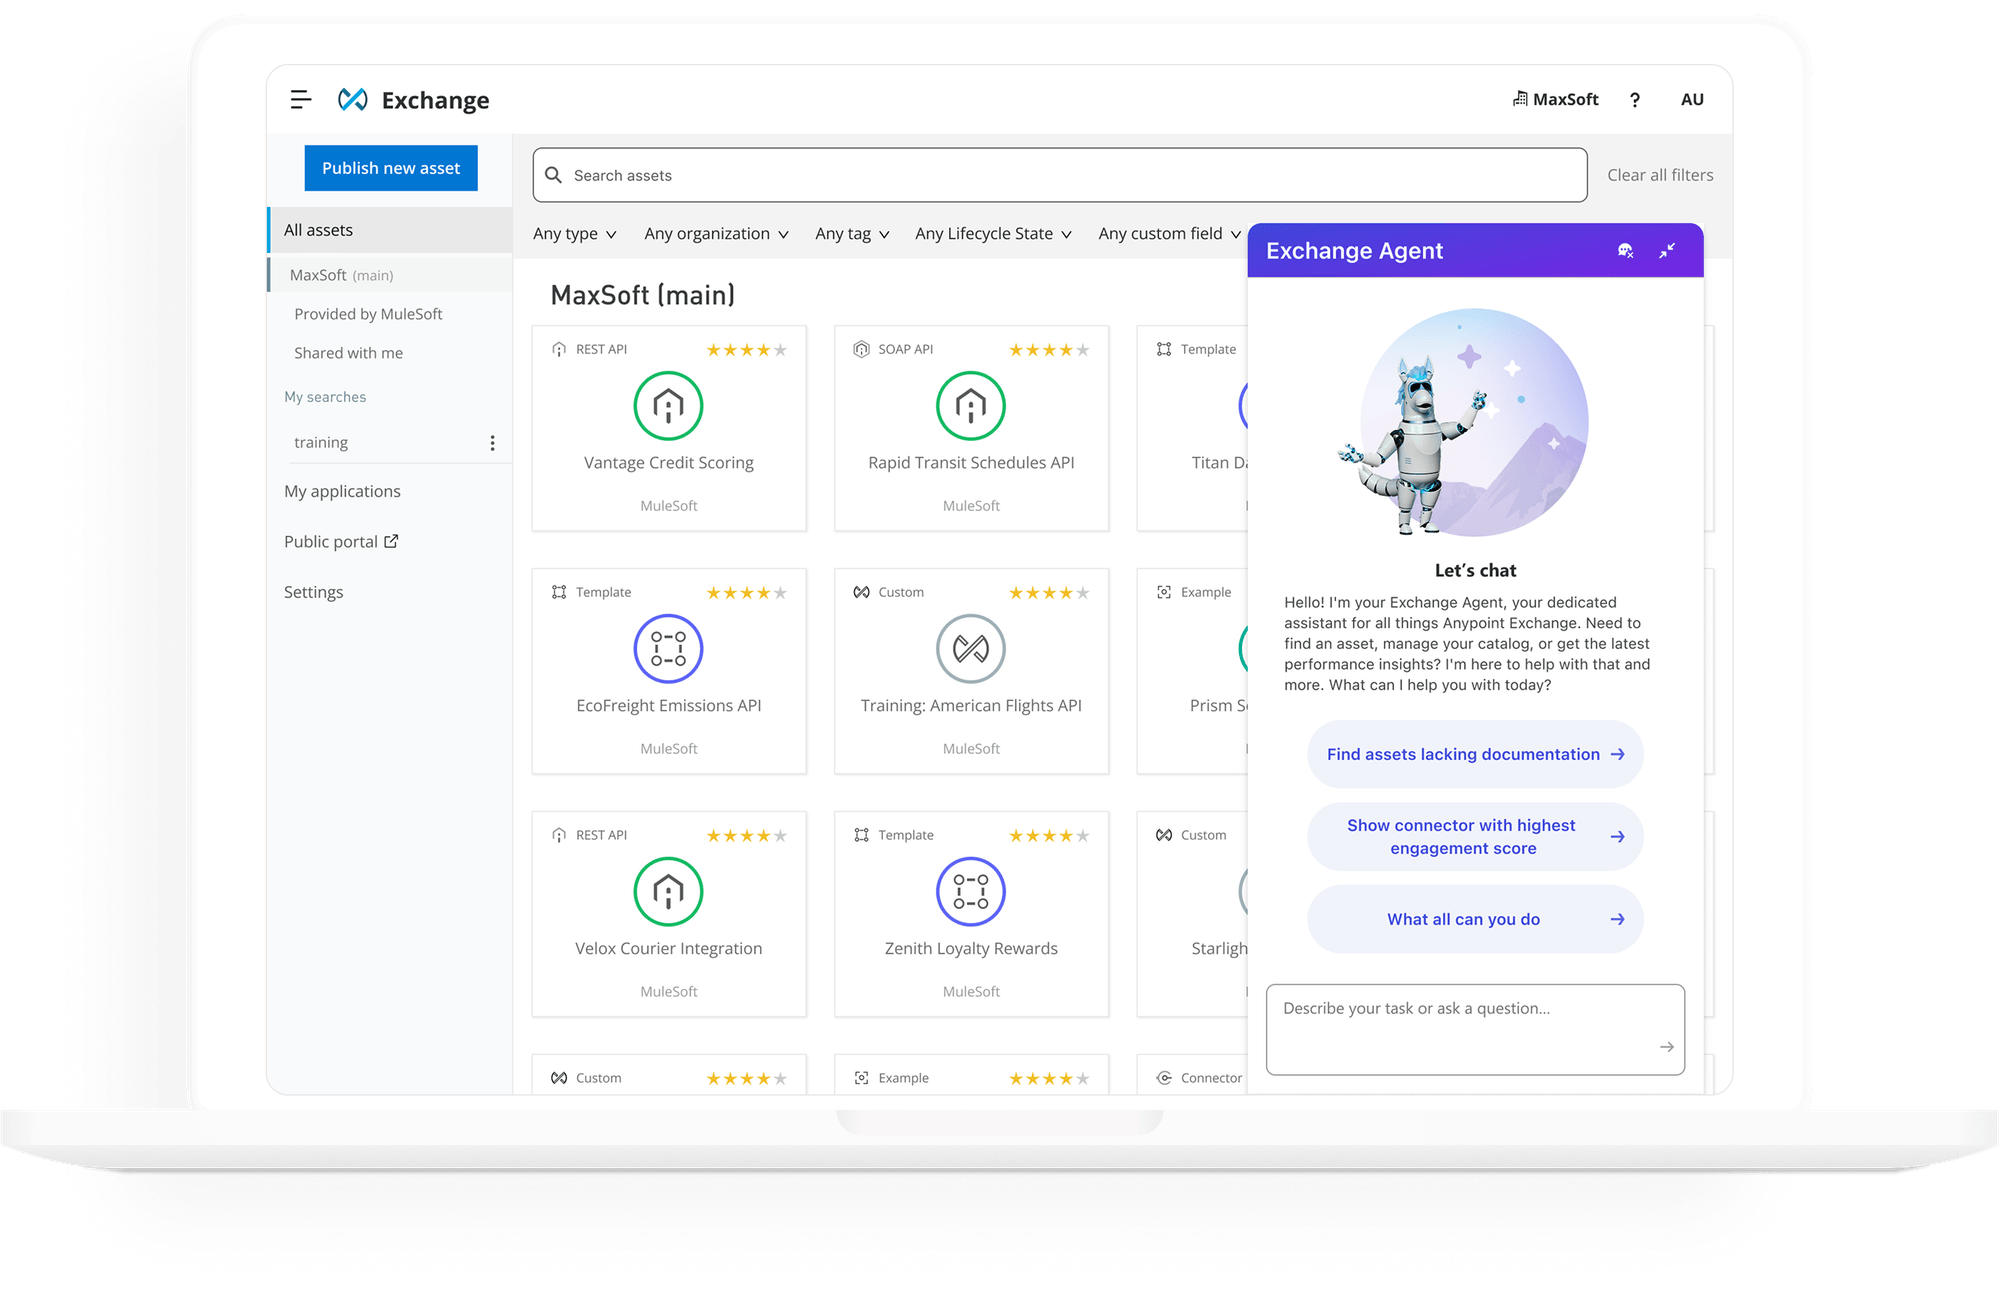Choose What all can you do
2000x1297 pixels.
tap(1475, 919)
